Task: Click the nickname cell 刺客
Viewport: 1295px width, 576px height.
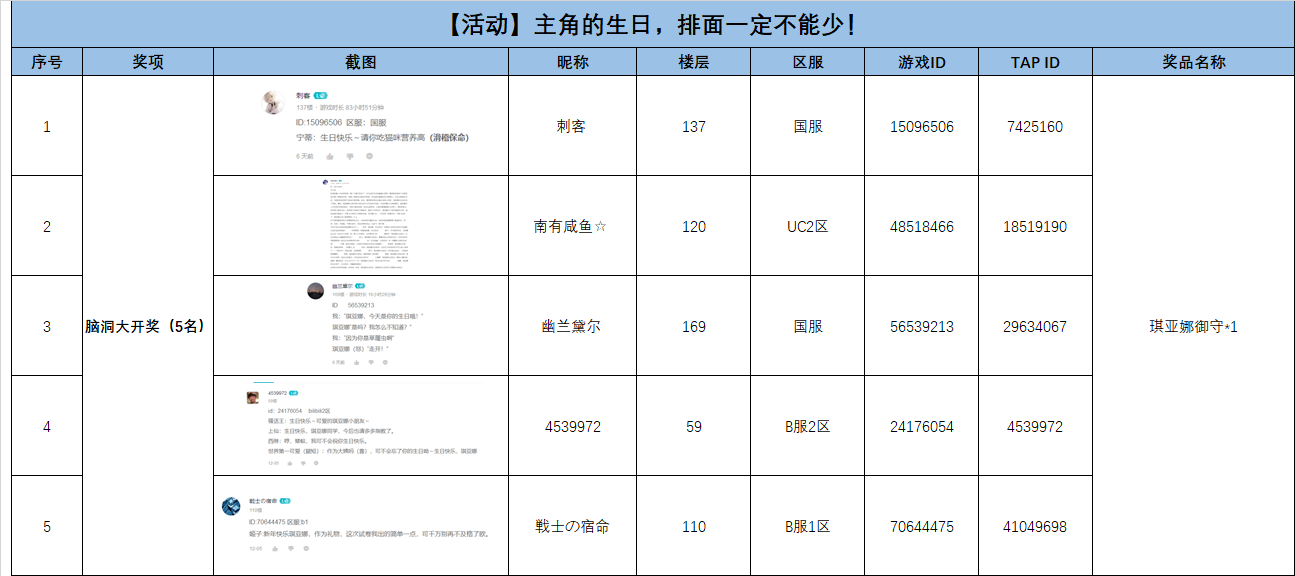Action: tap(573, 126)
